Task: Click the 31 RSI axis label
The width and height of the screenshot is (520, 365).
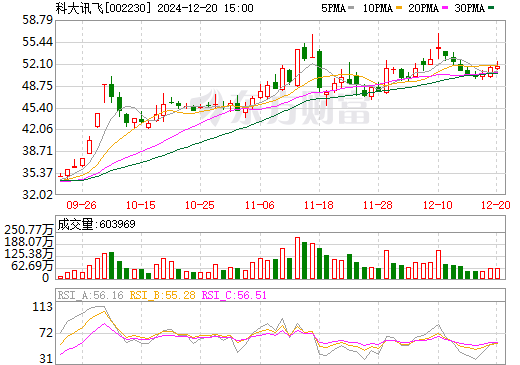Action: pyautogui.click(x=46, y=359)
